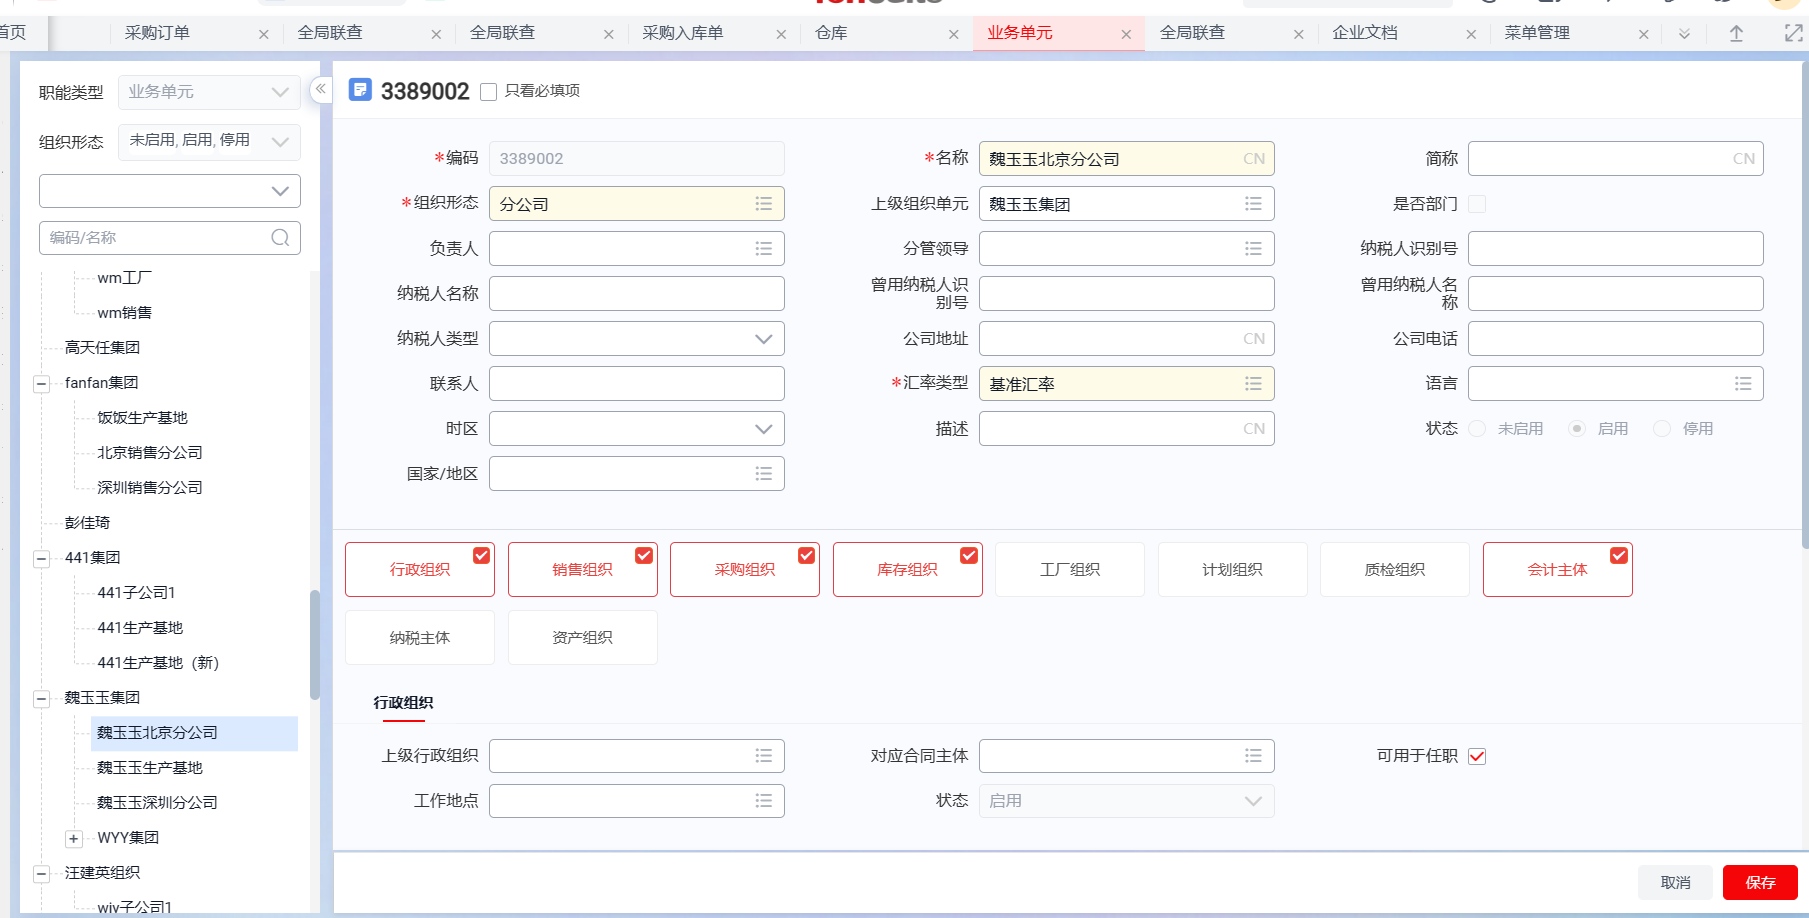This screenshot has height=918, width=1809.
Task: Open the 时区 dropdown
Action: 764,428
